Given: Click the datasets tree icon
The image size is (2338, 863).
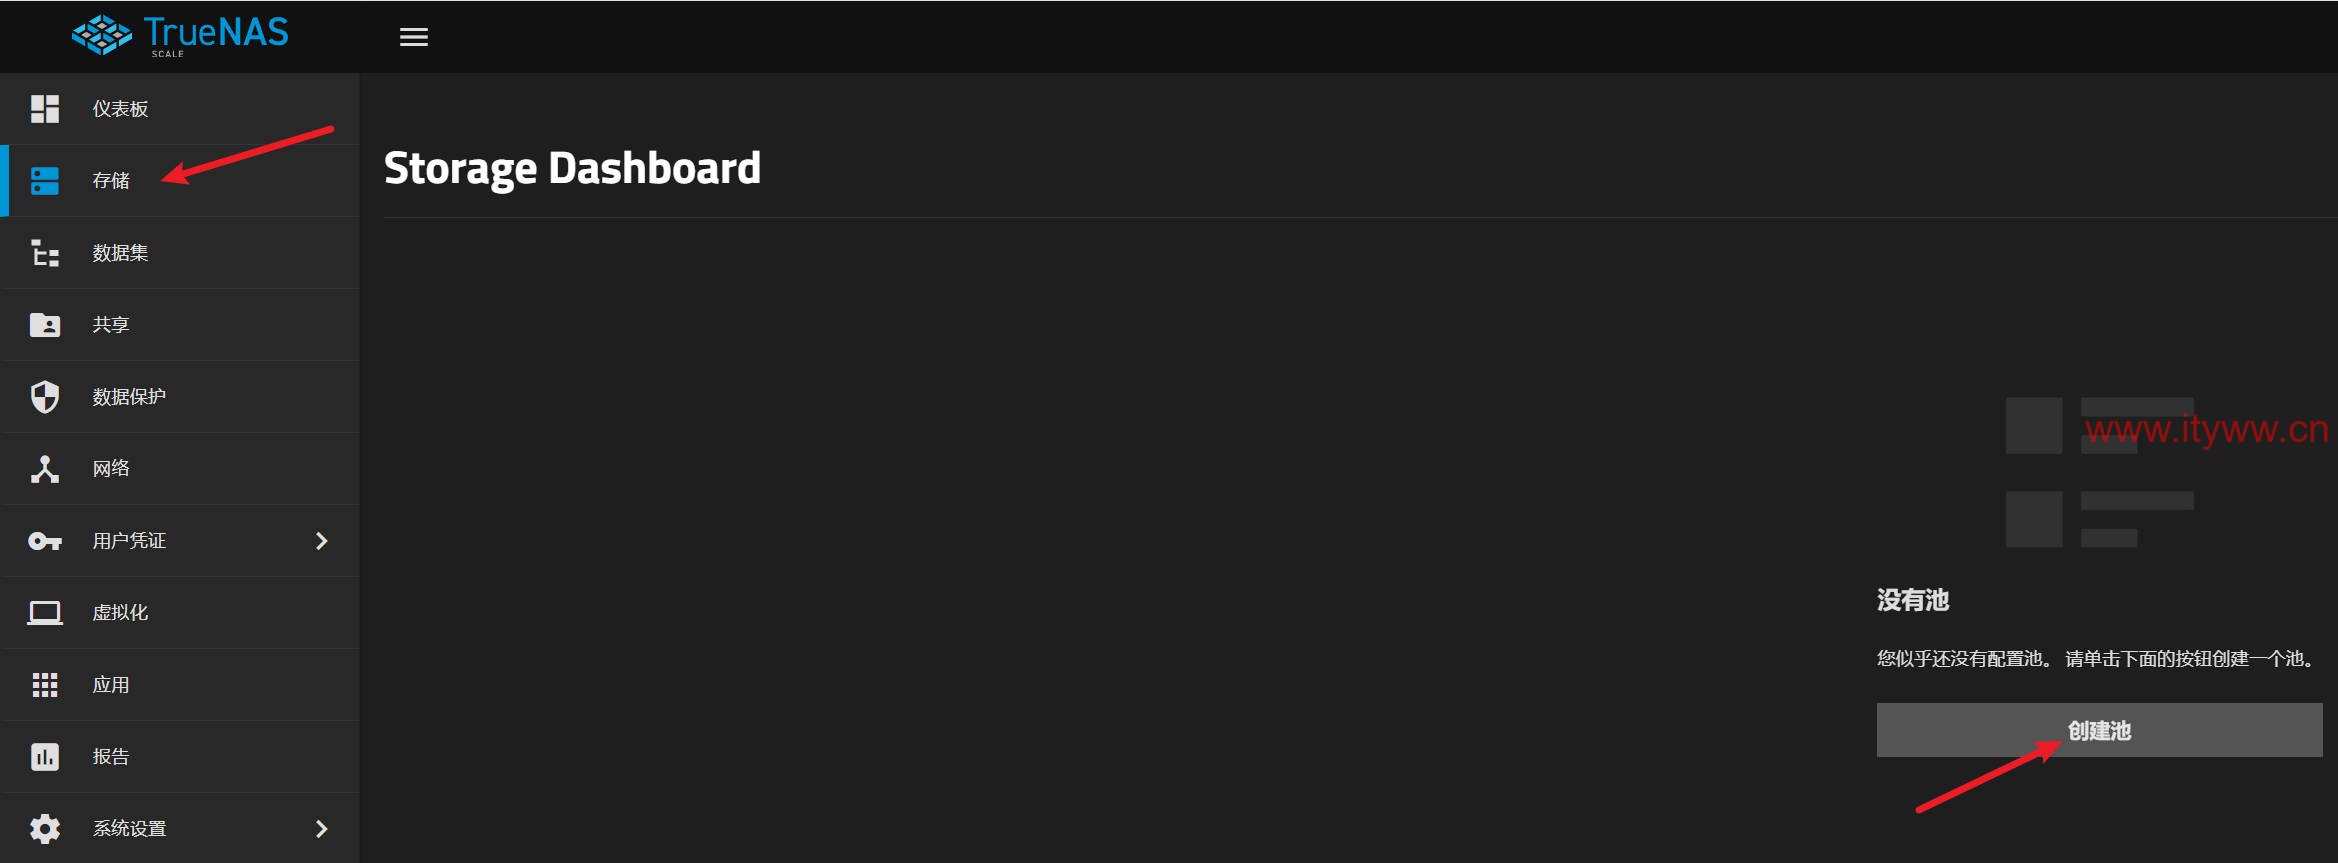Looking at the screenshot, I should pyautogui.click(x=45, y=253).
